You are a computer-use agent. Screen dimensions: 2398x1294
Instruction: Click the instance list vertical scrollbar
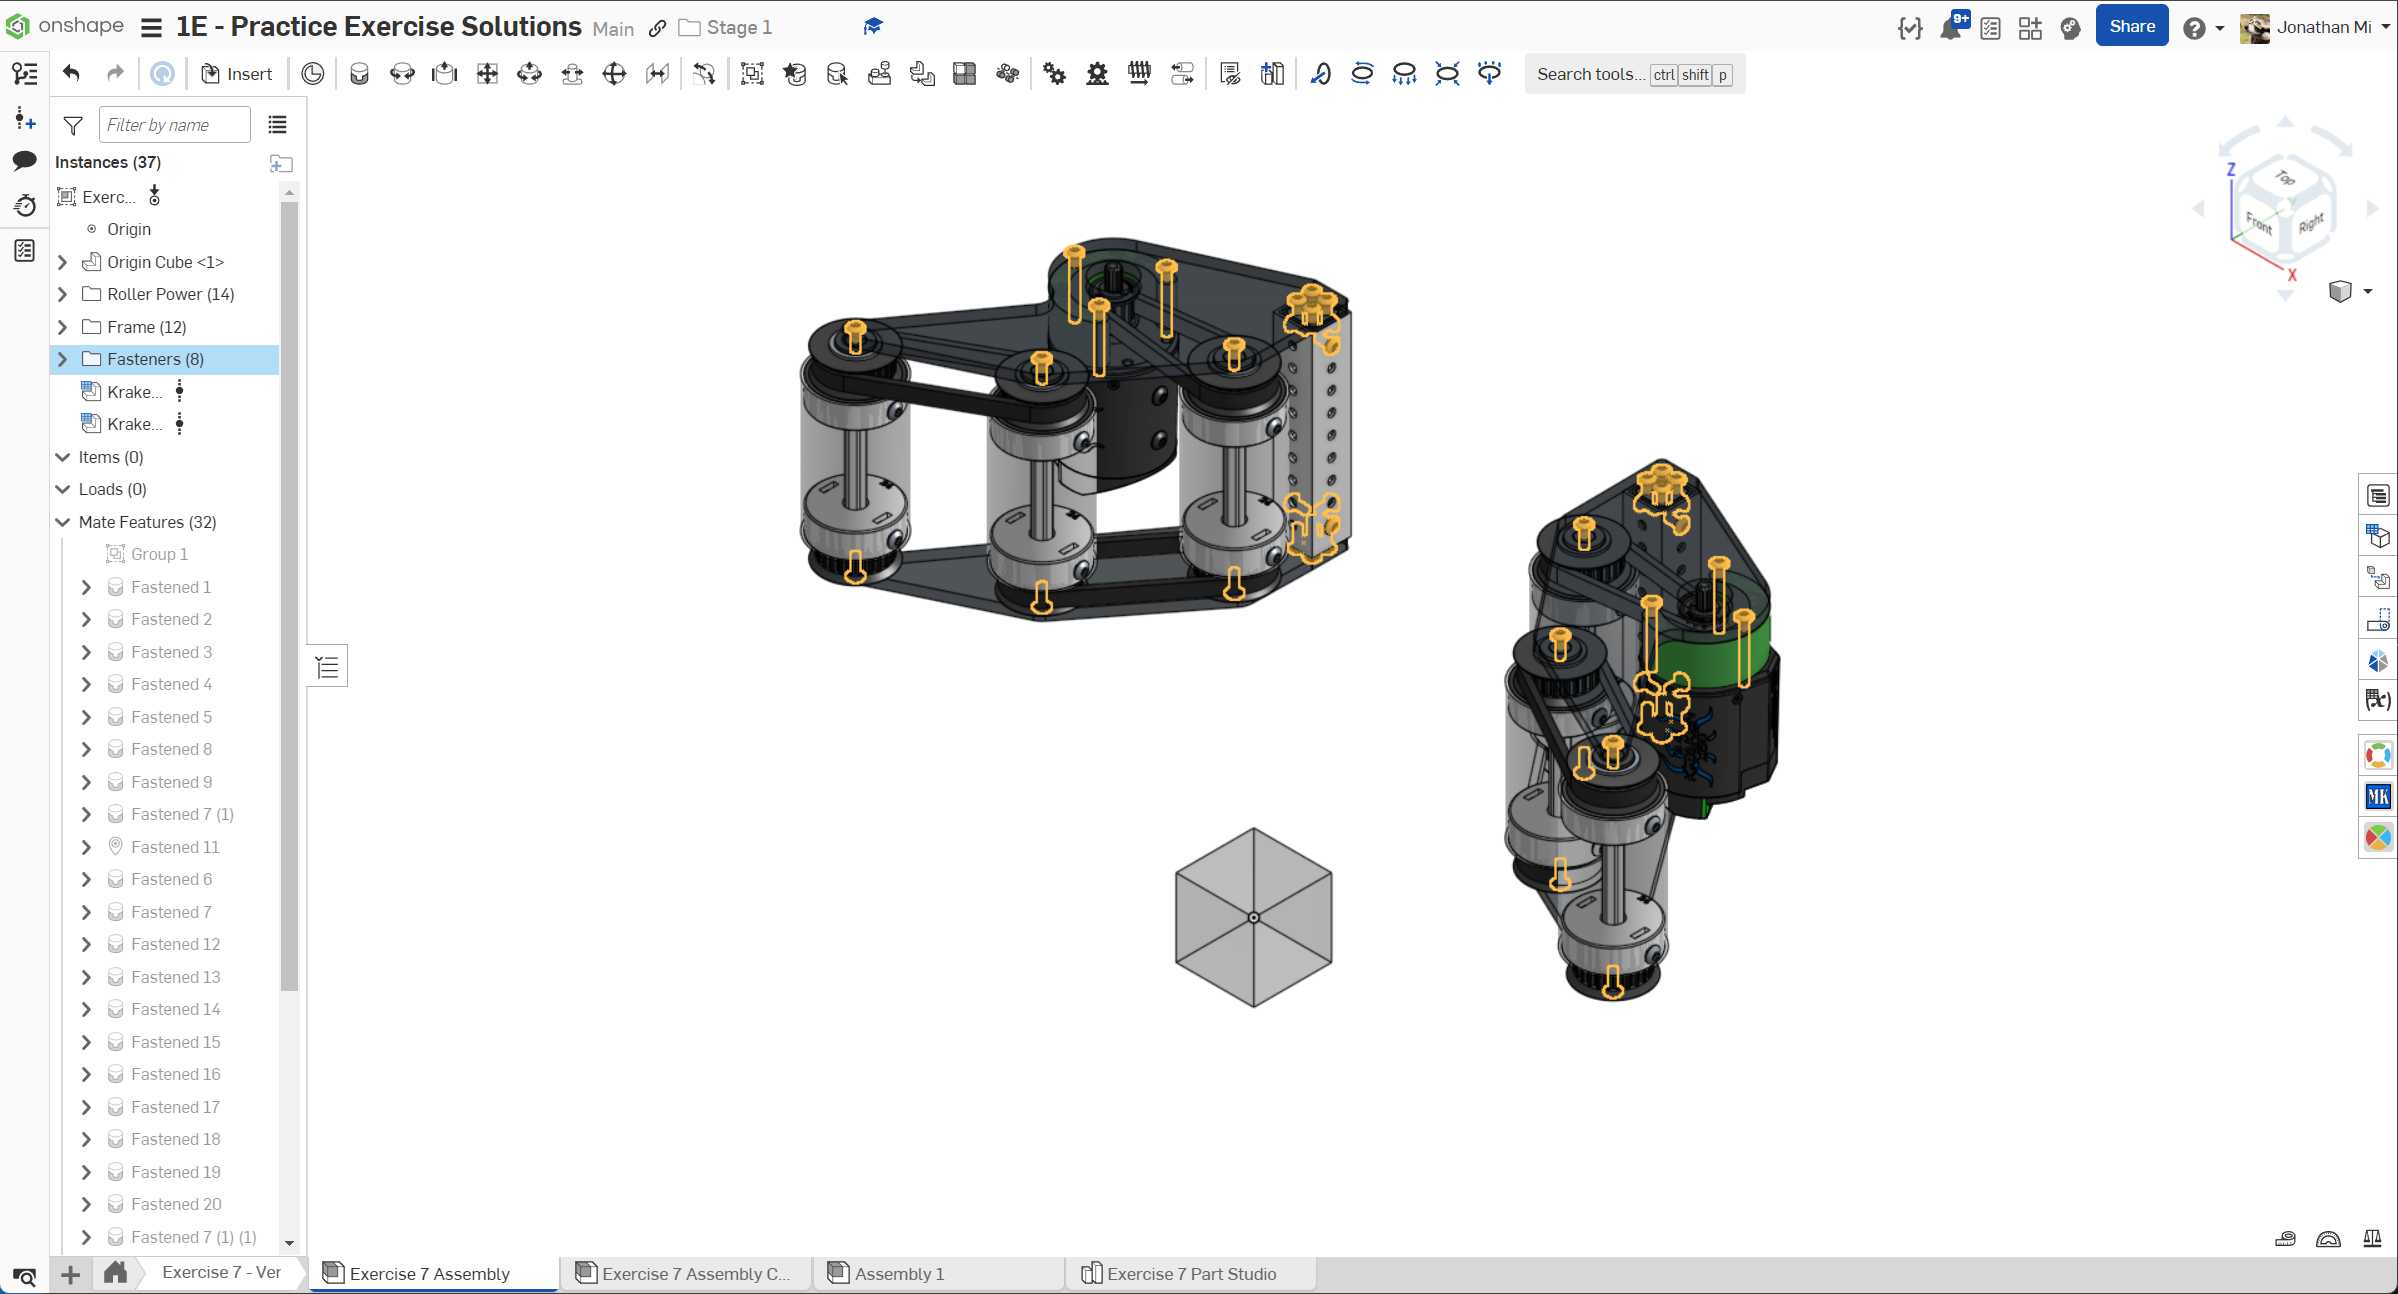[x=289, y=600]
